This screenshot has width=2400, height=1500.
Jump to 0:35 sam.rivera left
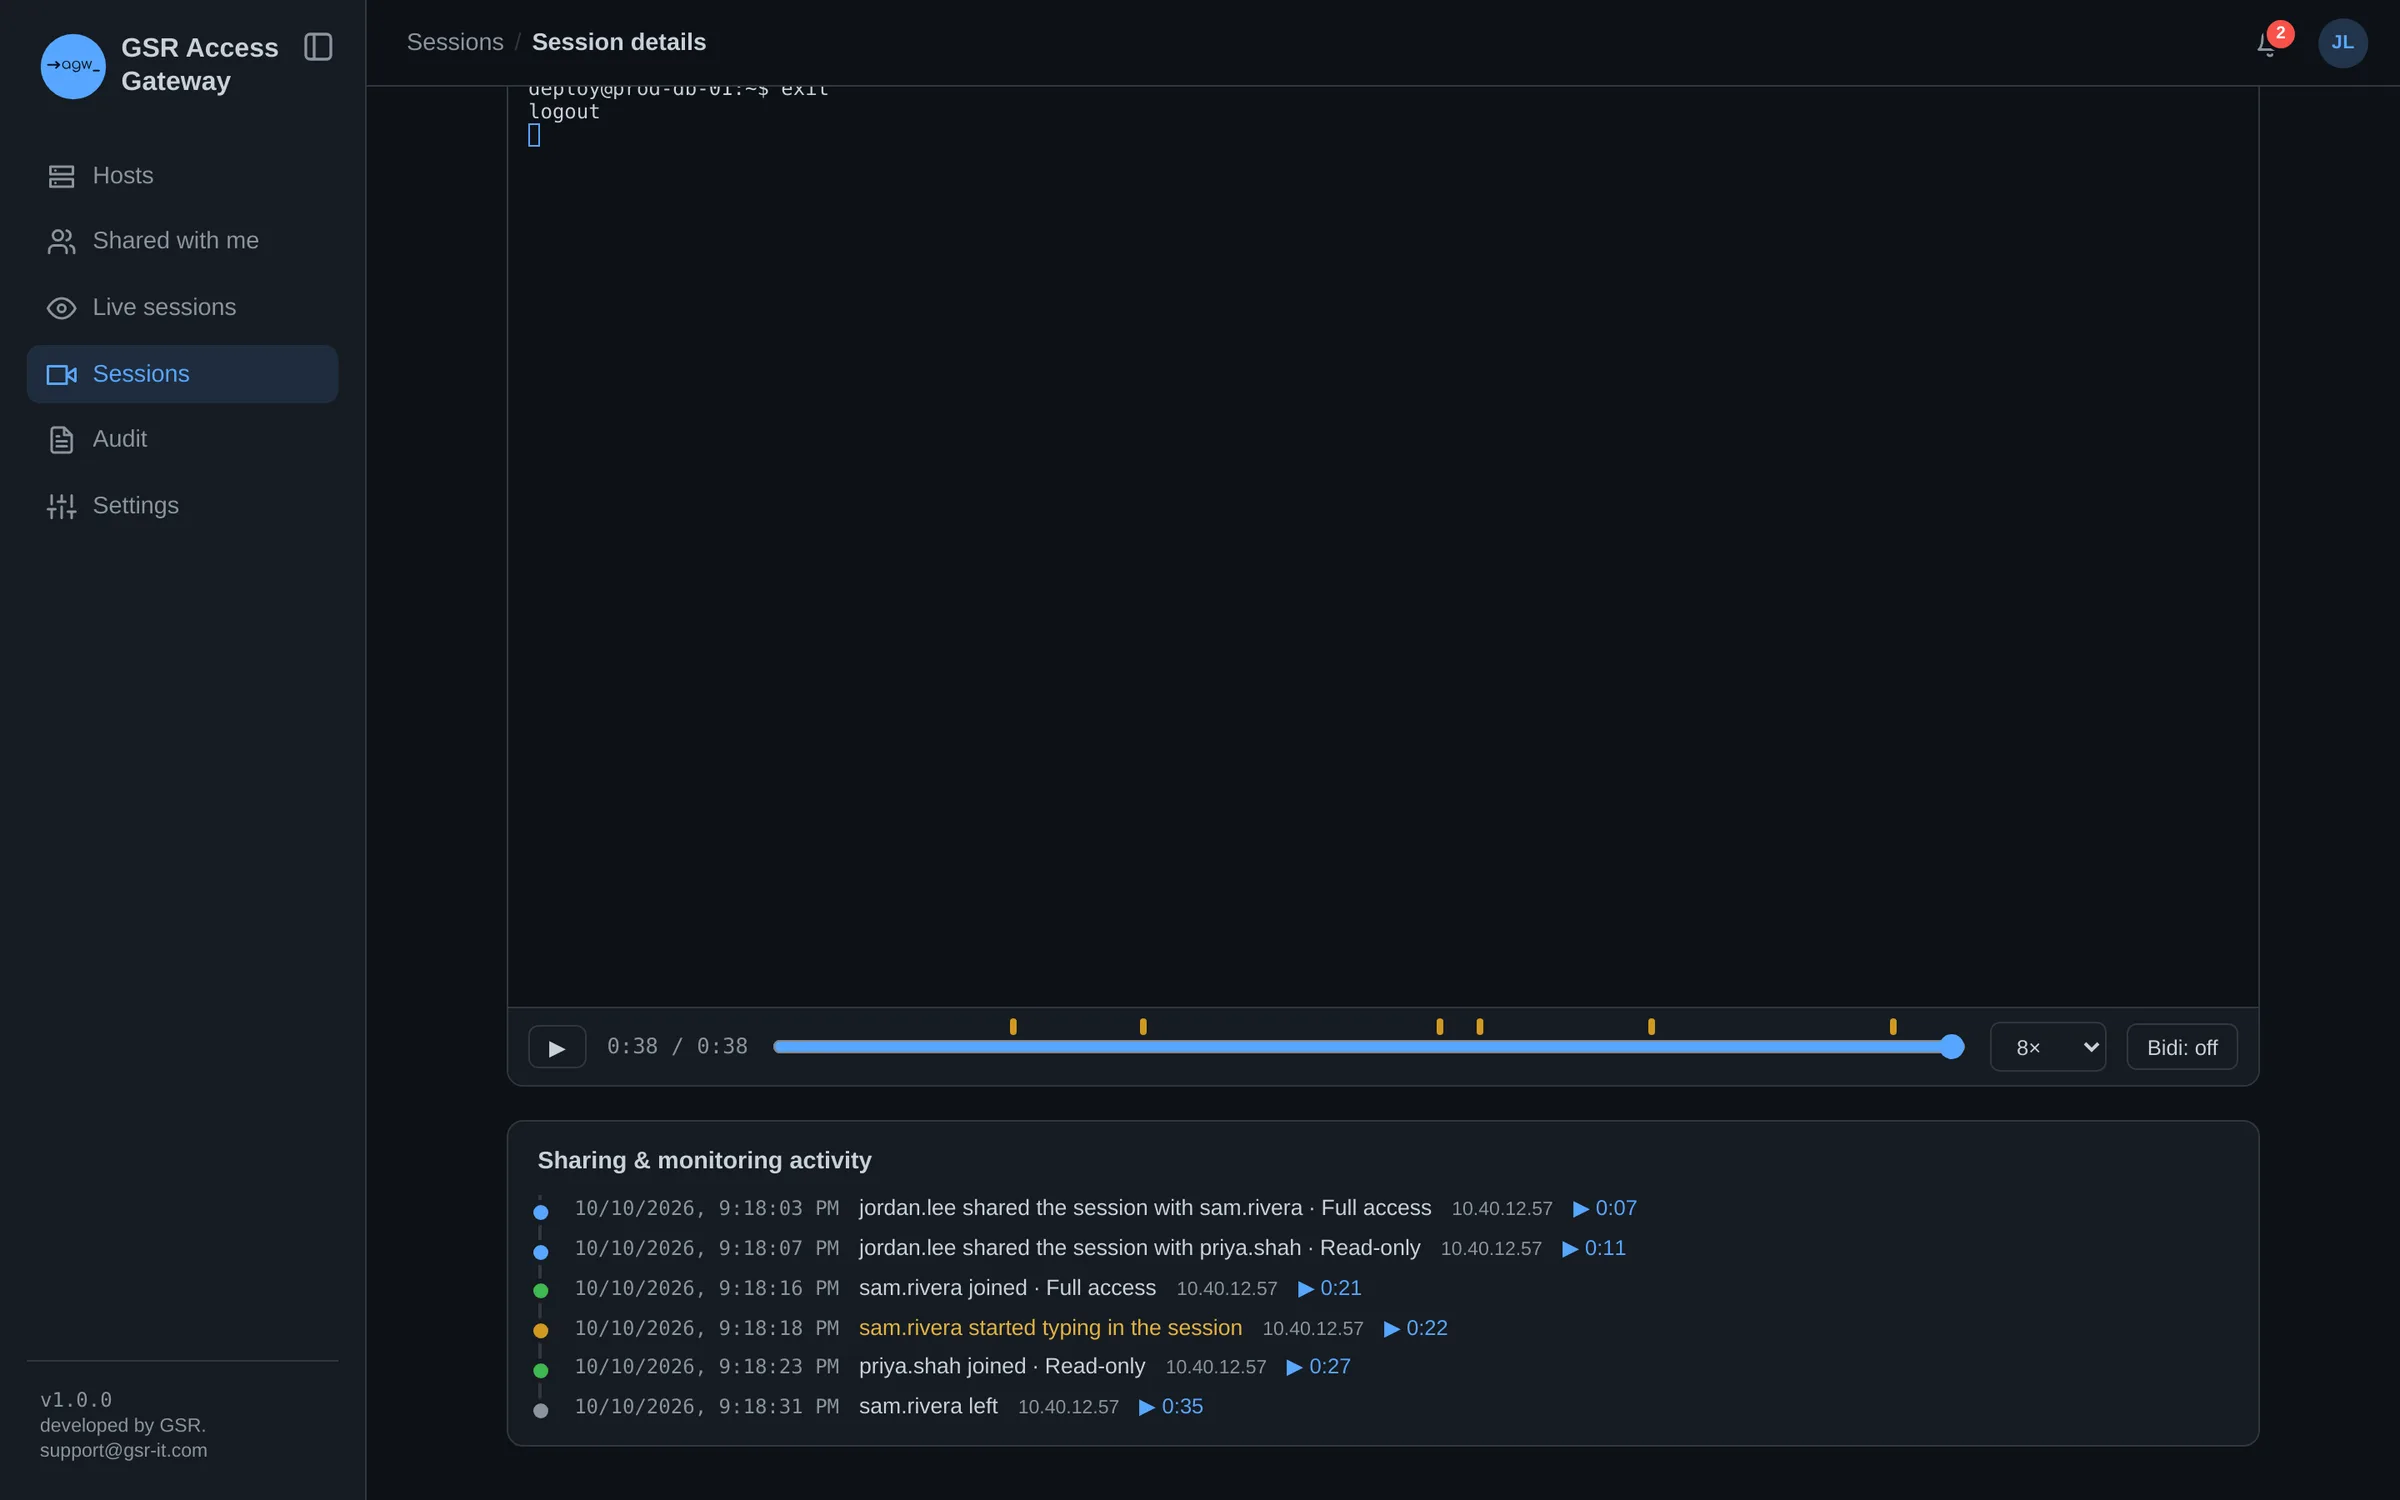[1171, 1406]
